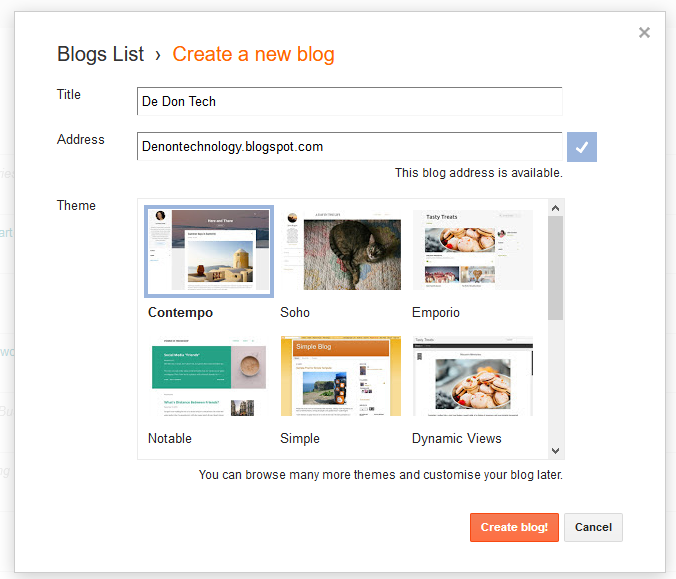Click the Title field label
676x579 pixels.
[69, 94]
